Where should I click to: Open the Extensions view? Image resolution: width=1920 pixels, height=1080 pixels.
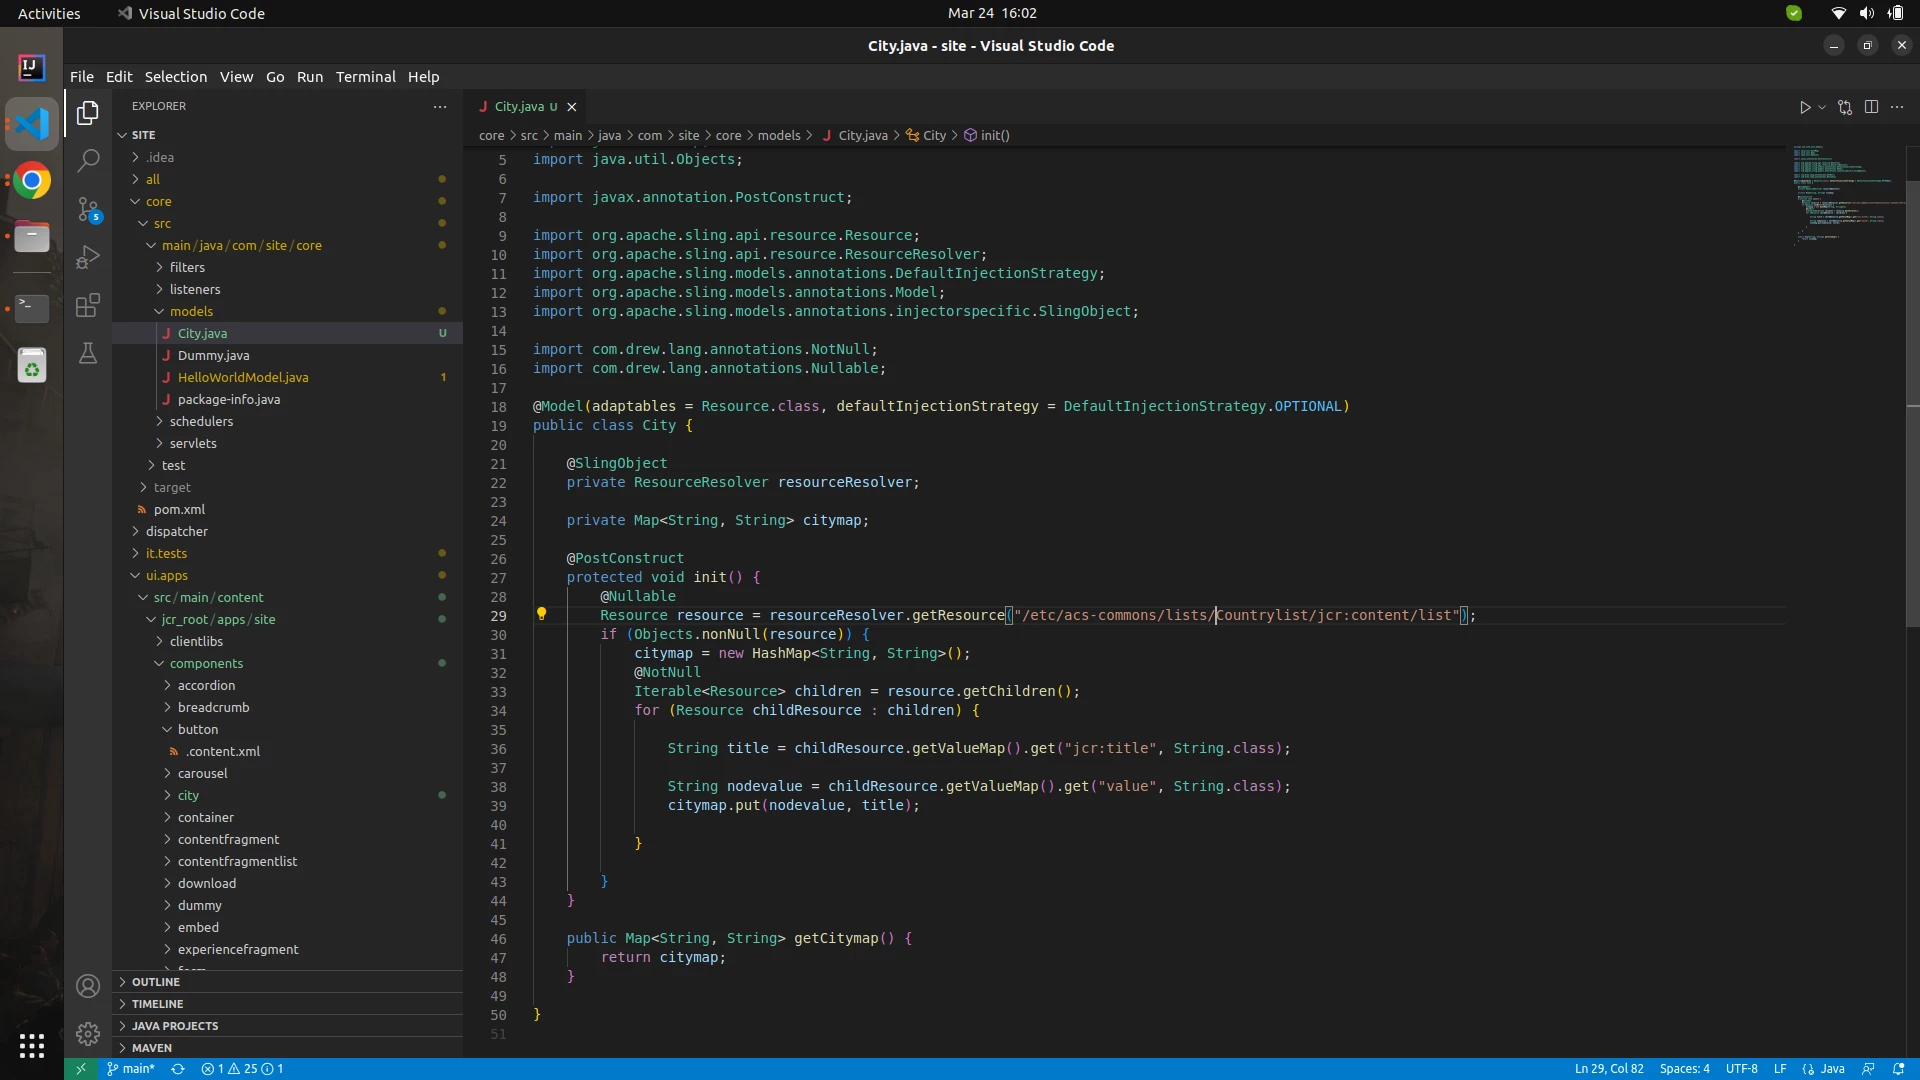point(88,305)
